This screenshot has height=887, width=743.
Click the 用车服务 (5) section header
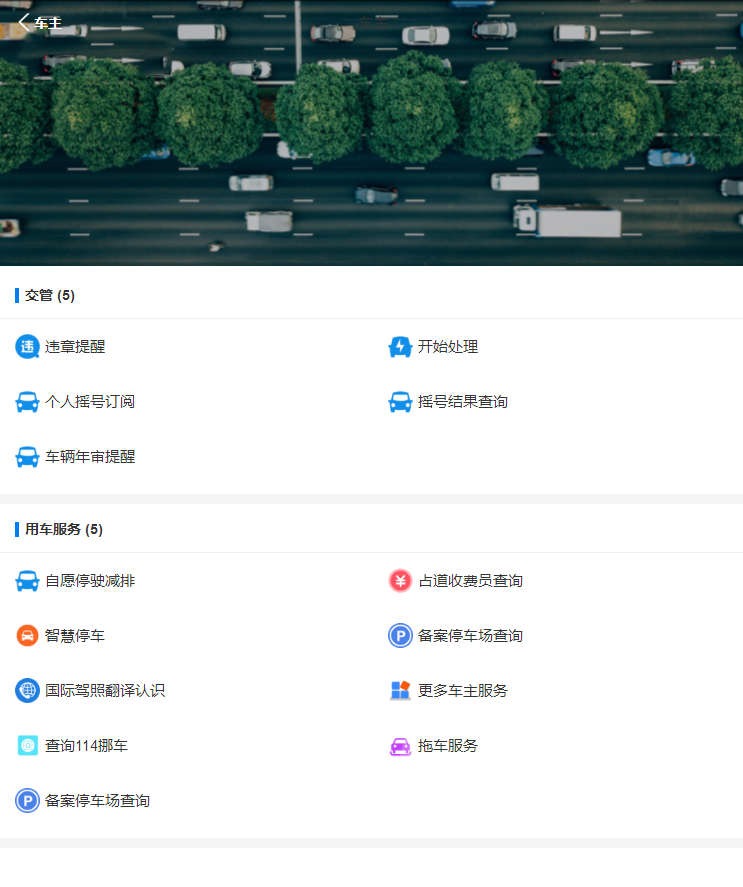pyautogui.click(x=64, y=529)
